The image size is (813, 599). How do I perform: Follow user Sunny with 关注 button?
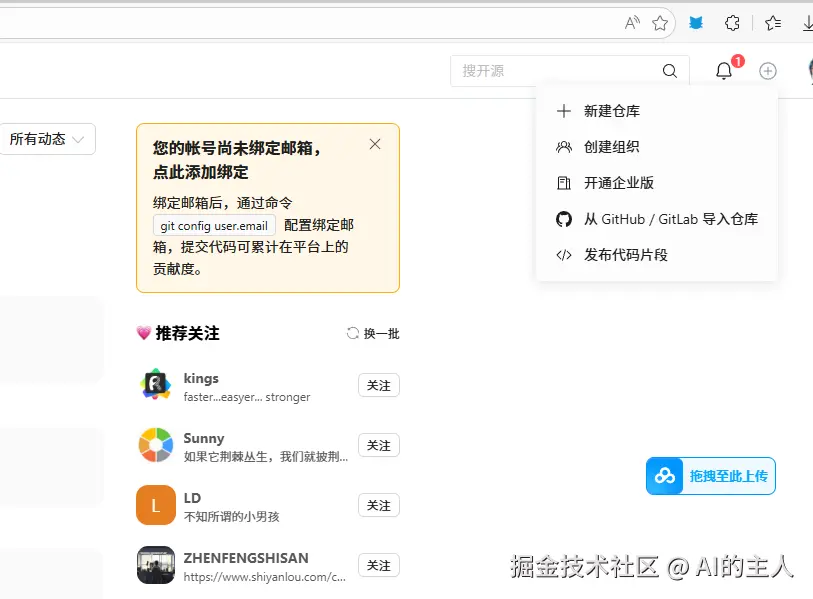(379, 445)
